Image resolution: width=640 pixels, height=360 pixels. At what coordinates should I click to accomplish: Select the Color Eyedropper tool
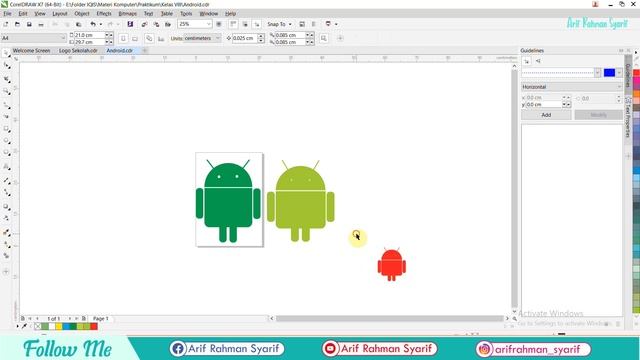(6, 232)
